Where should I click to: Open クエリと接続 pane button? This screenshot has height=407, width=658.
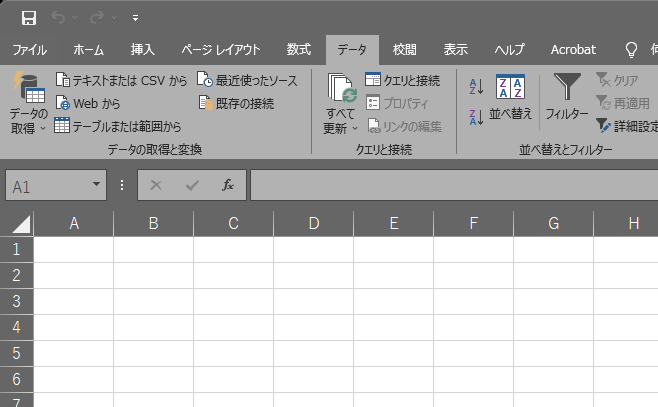[402, 80]
